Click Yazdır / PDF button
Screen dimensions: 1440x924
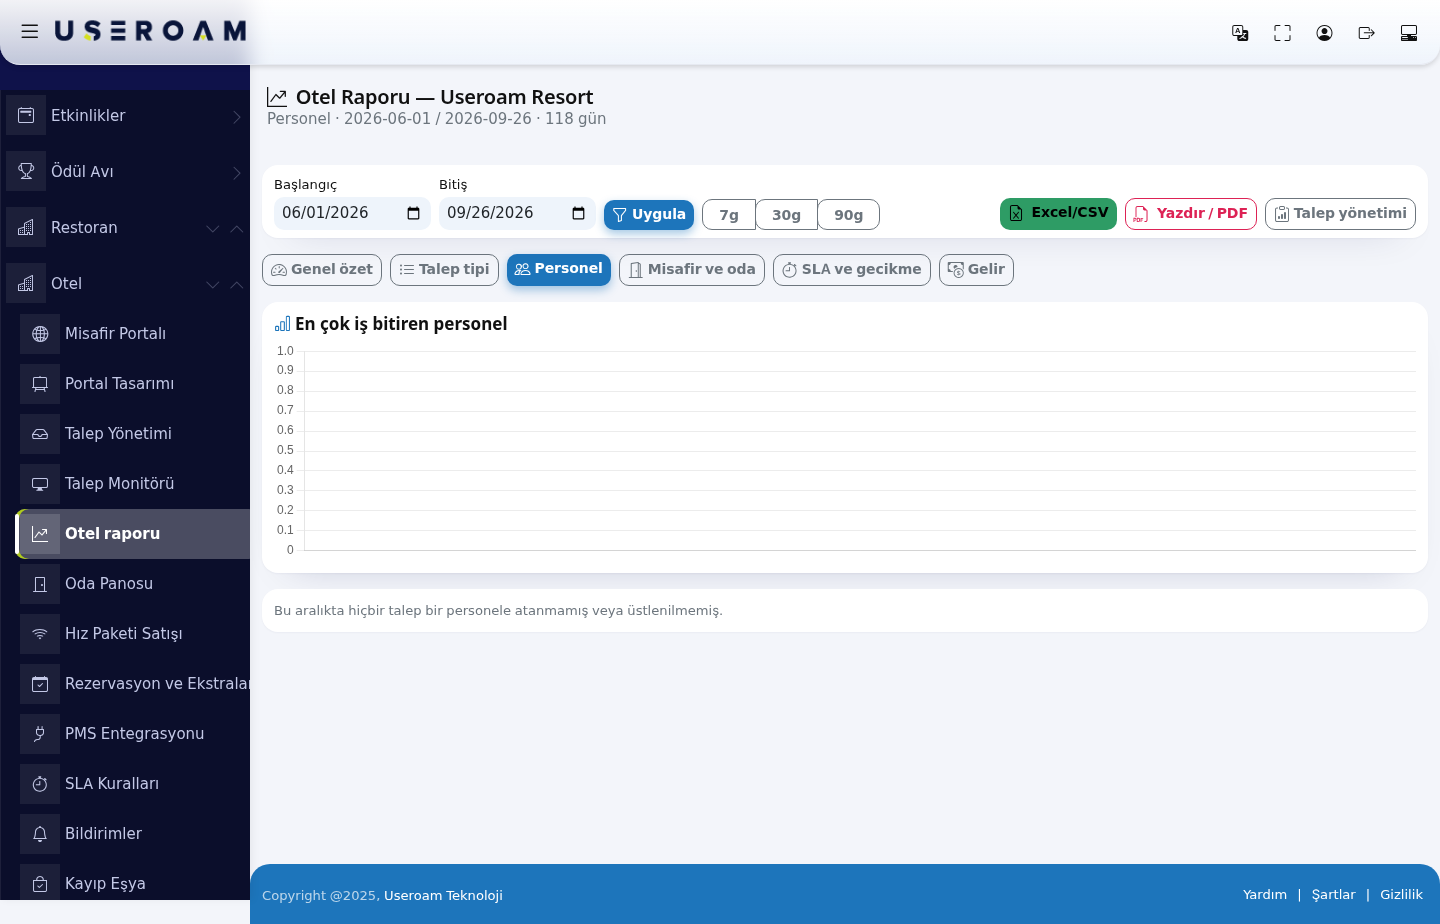1191,214
